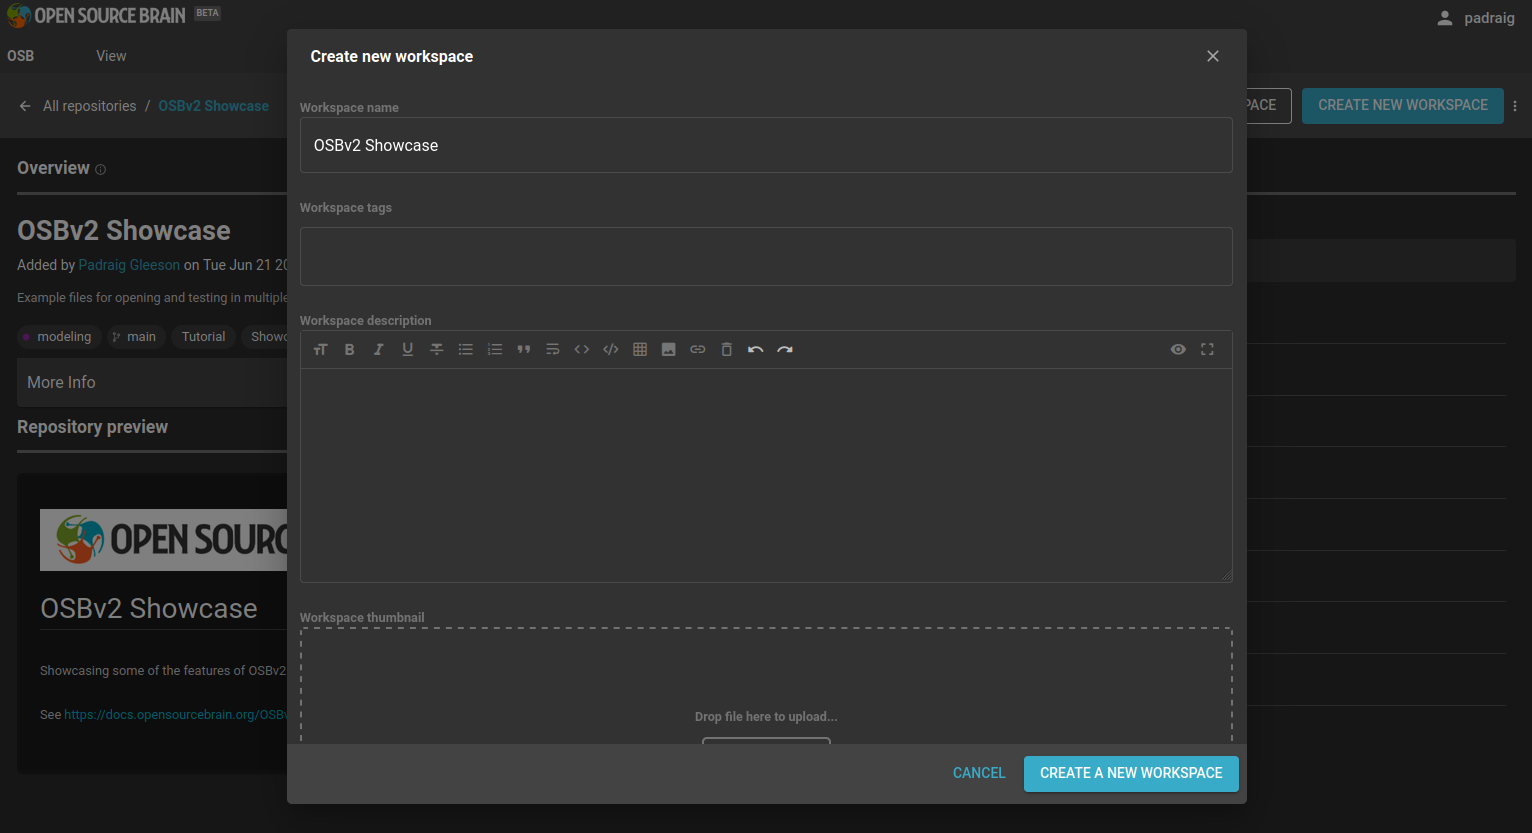Screen dimensions: 1532x833
Task: Click the Open Source Brain logo
Action: tap(96, 16)
